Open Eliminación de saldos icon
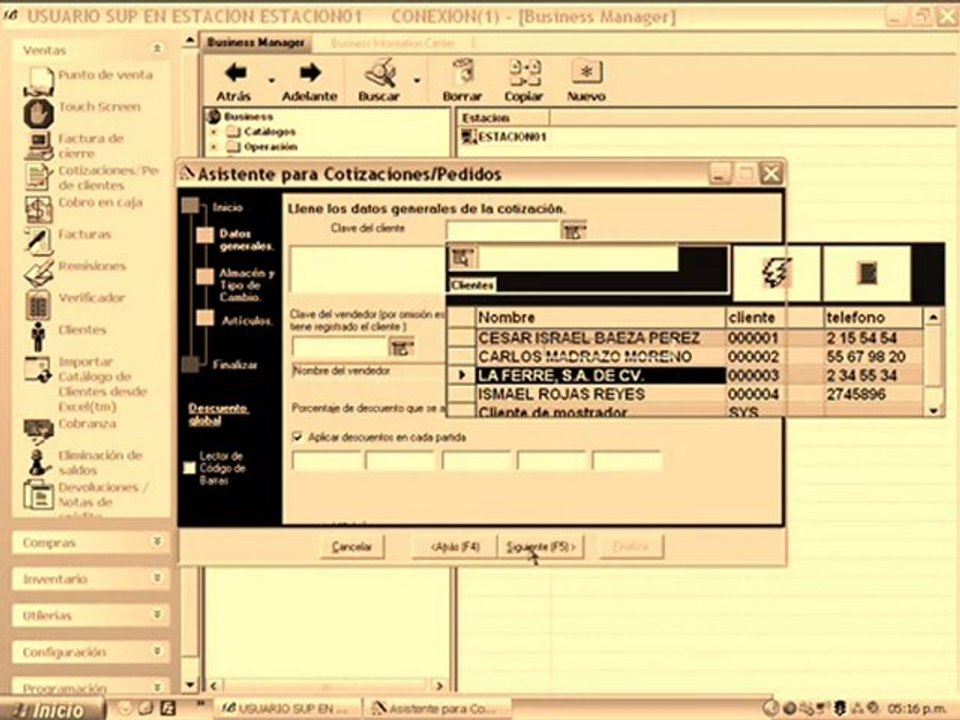Viewport: 960px width, 720px height. point(39,462)
